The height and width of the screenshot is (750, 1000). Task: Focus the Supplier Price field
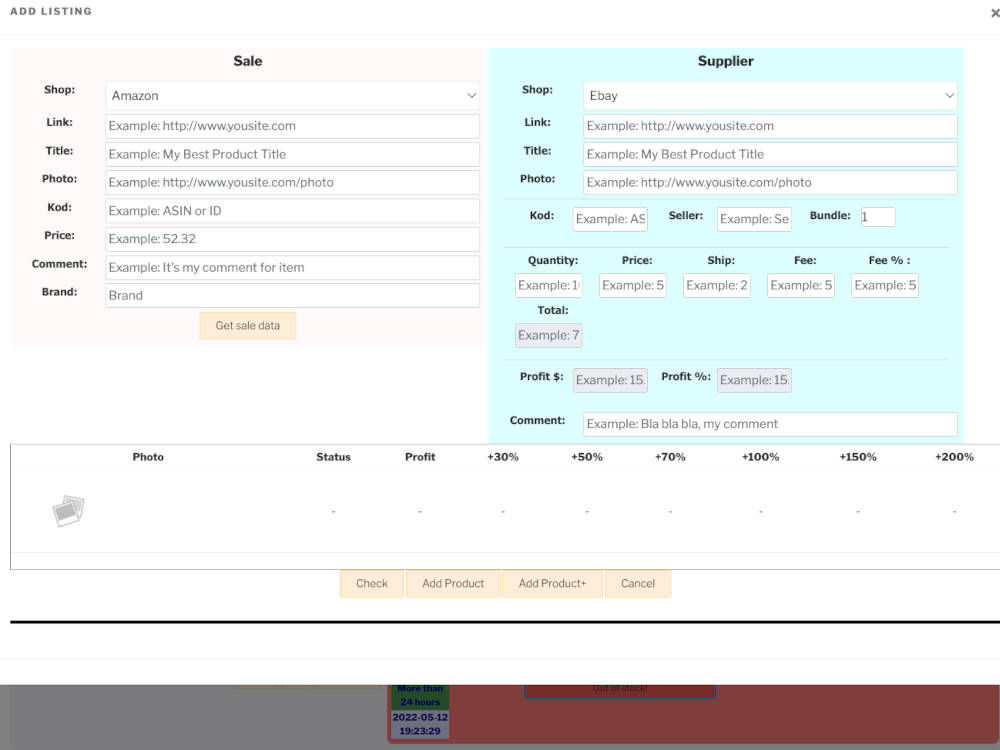coord(633,286)
